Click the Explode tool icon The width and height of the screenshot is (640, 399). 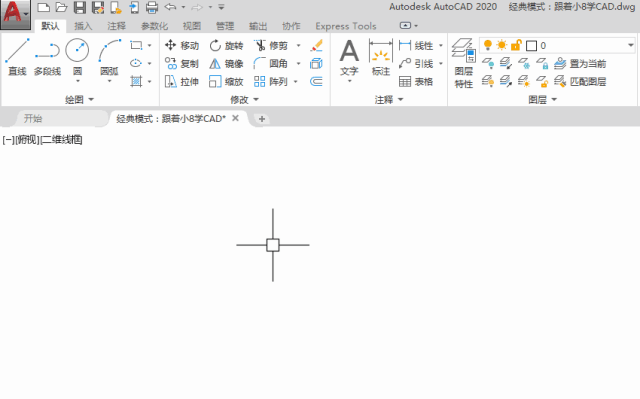316,64
